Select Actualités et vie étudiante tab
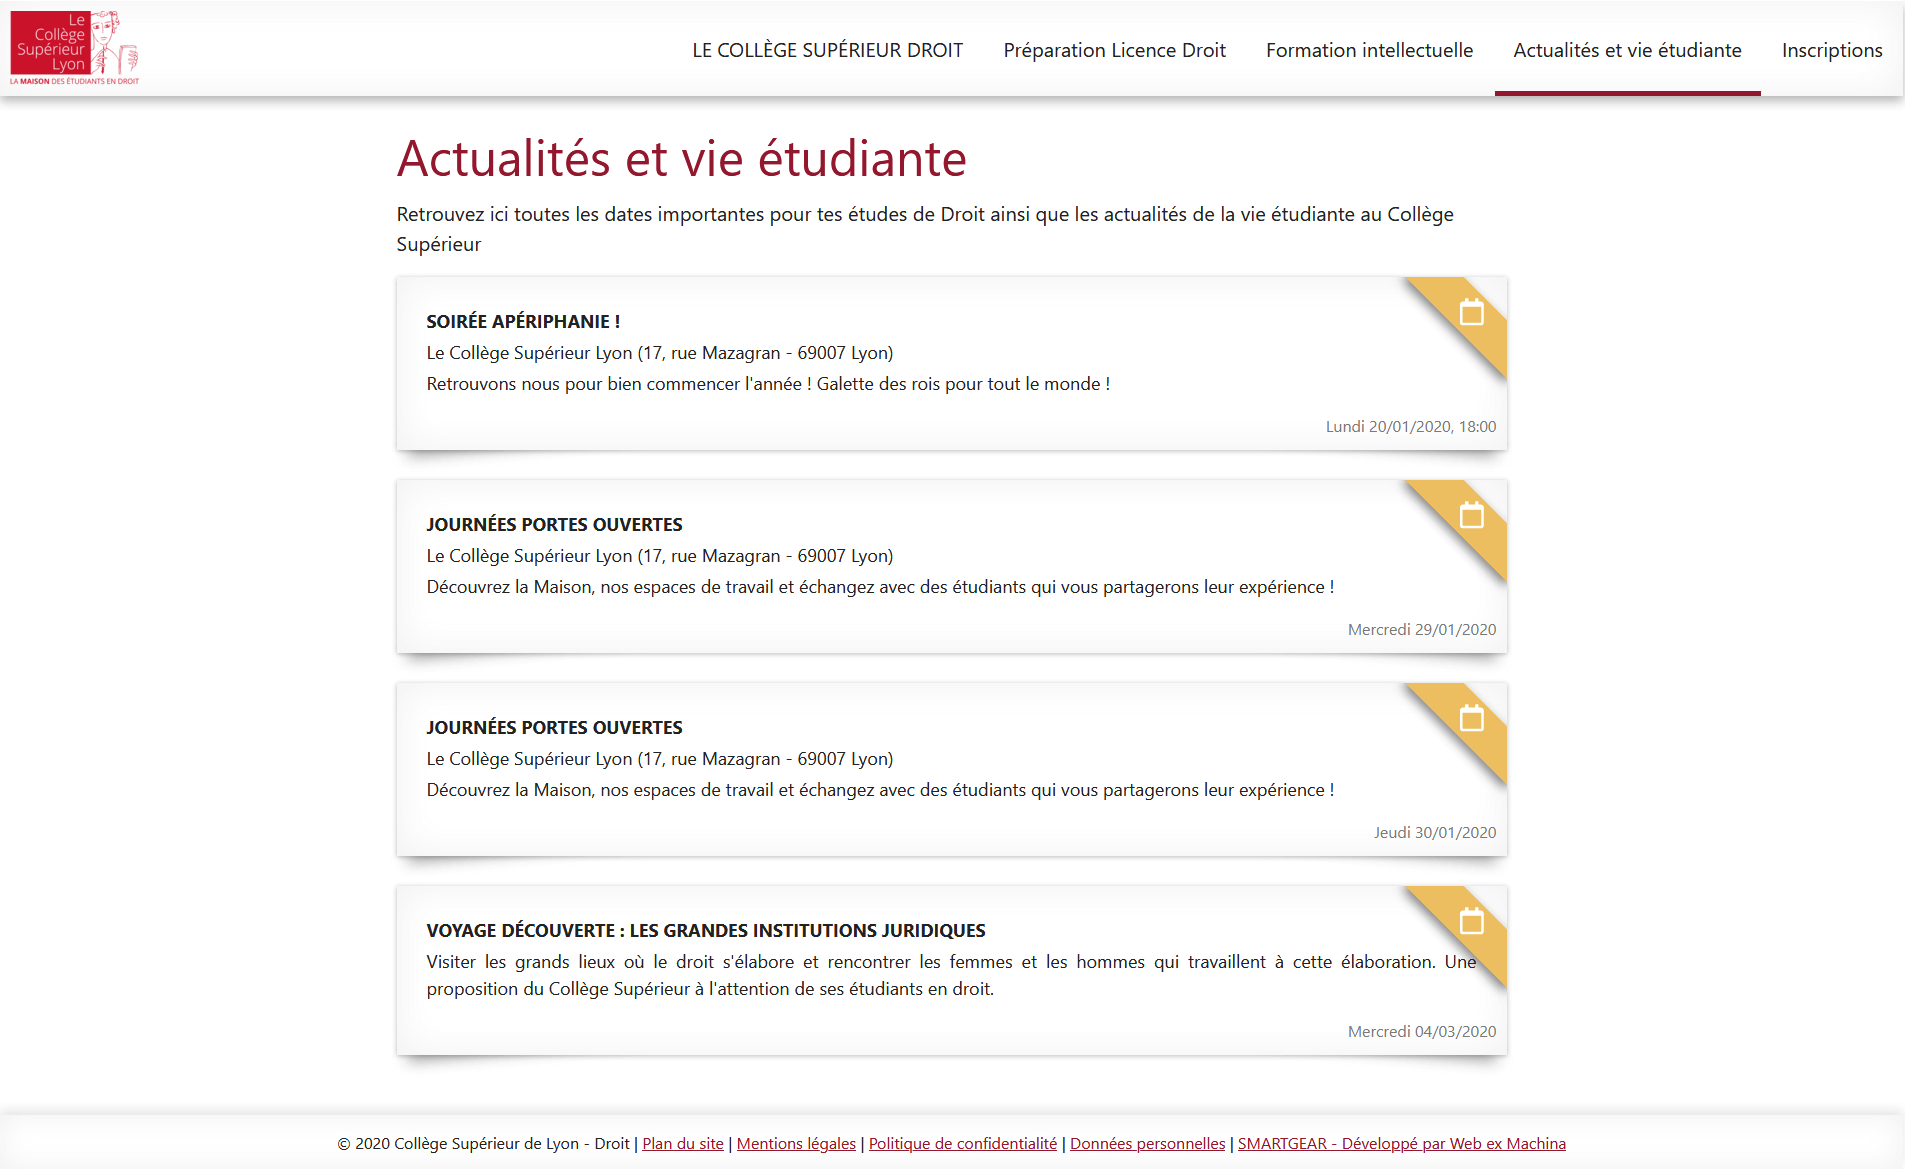Viewport: 1905px width, 1169px height. click(x=1627, y=50)
